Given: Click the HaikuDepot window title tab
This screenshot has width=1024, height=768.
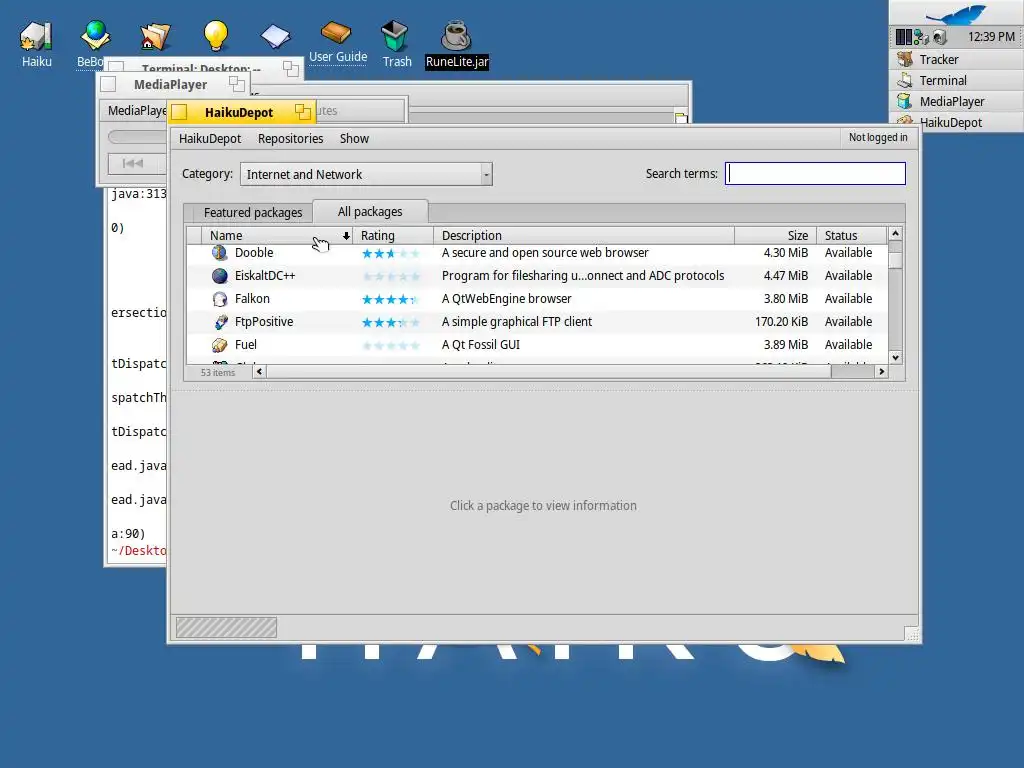Looking at the screenshot, I should (x=239, y=112).
